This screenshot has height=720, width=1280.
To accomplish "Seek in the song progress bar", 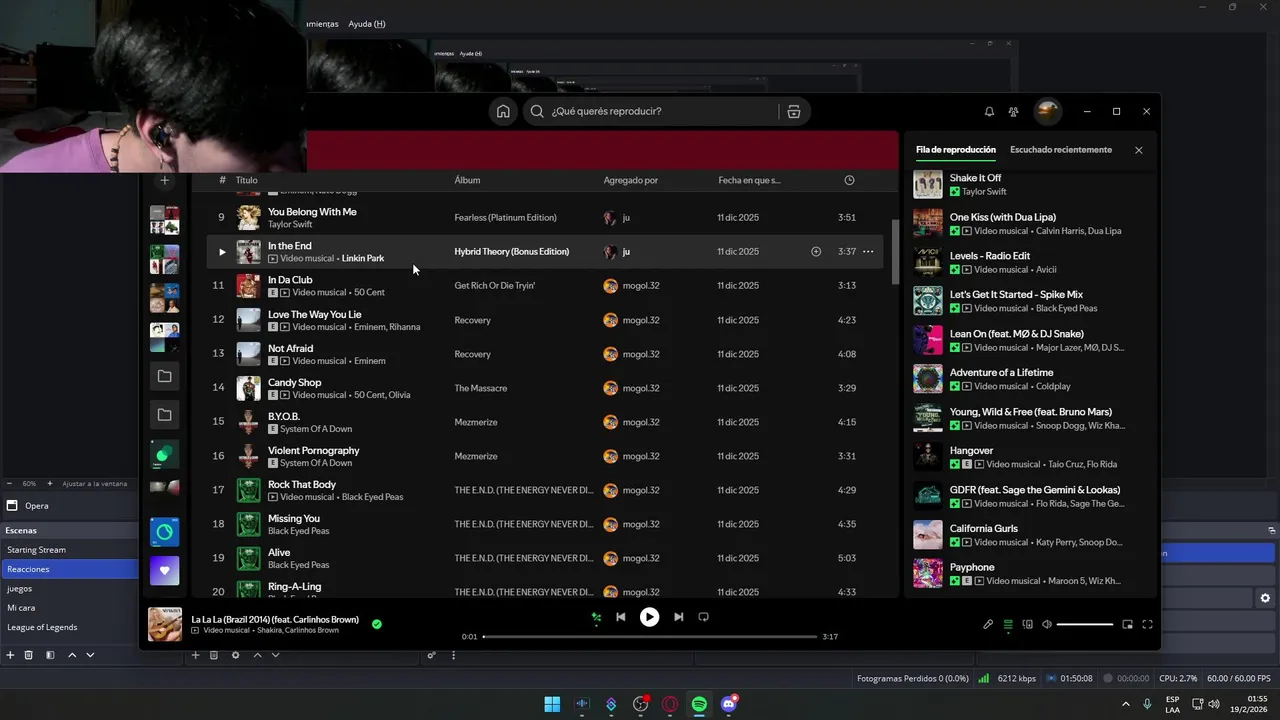I will click(x=650, y=636).
